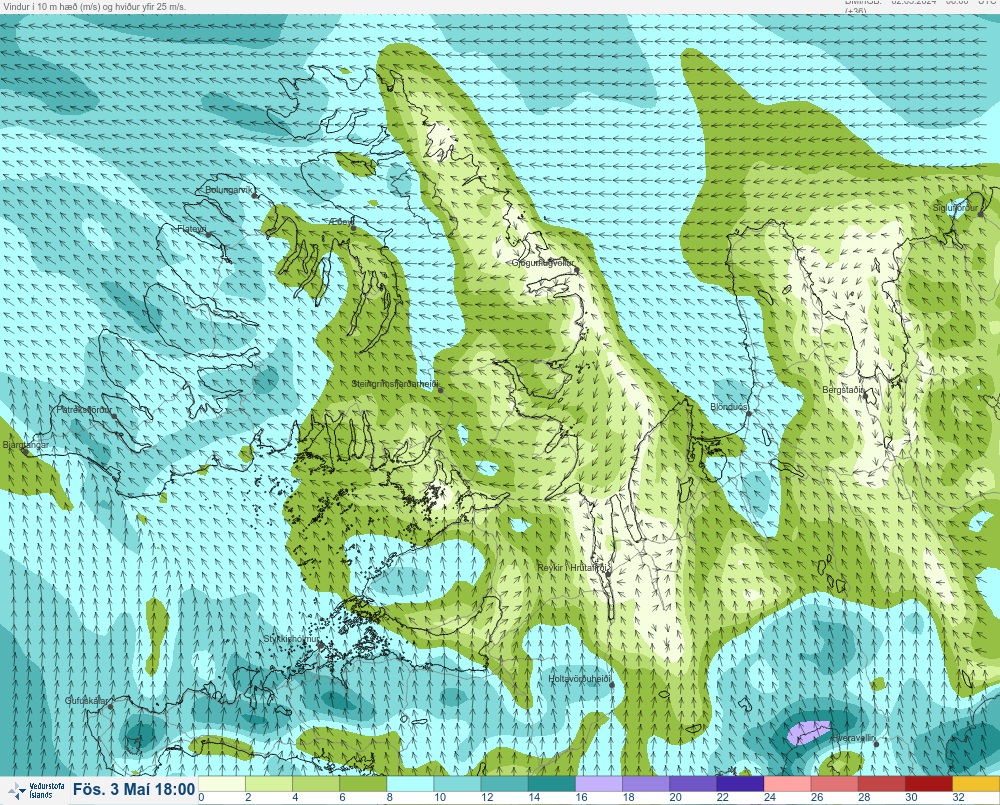Click the 30–32 m/s dark red legend swatch
The height and width of the screenshot is (805, 1000).
coord(929,784)
